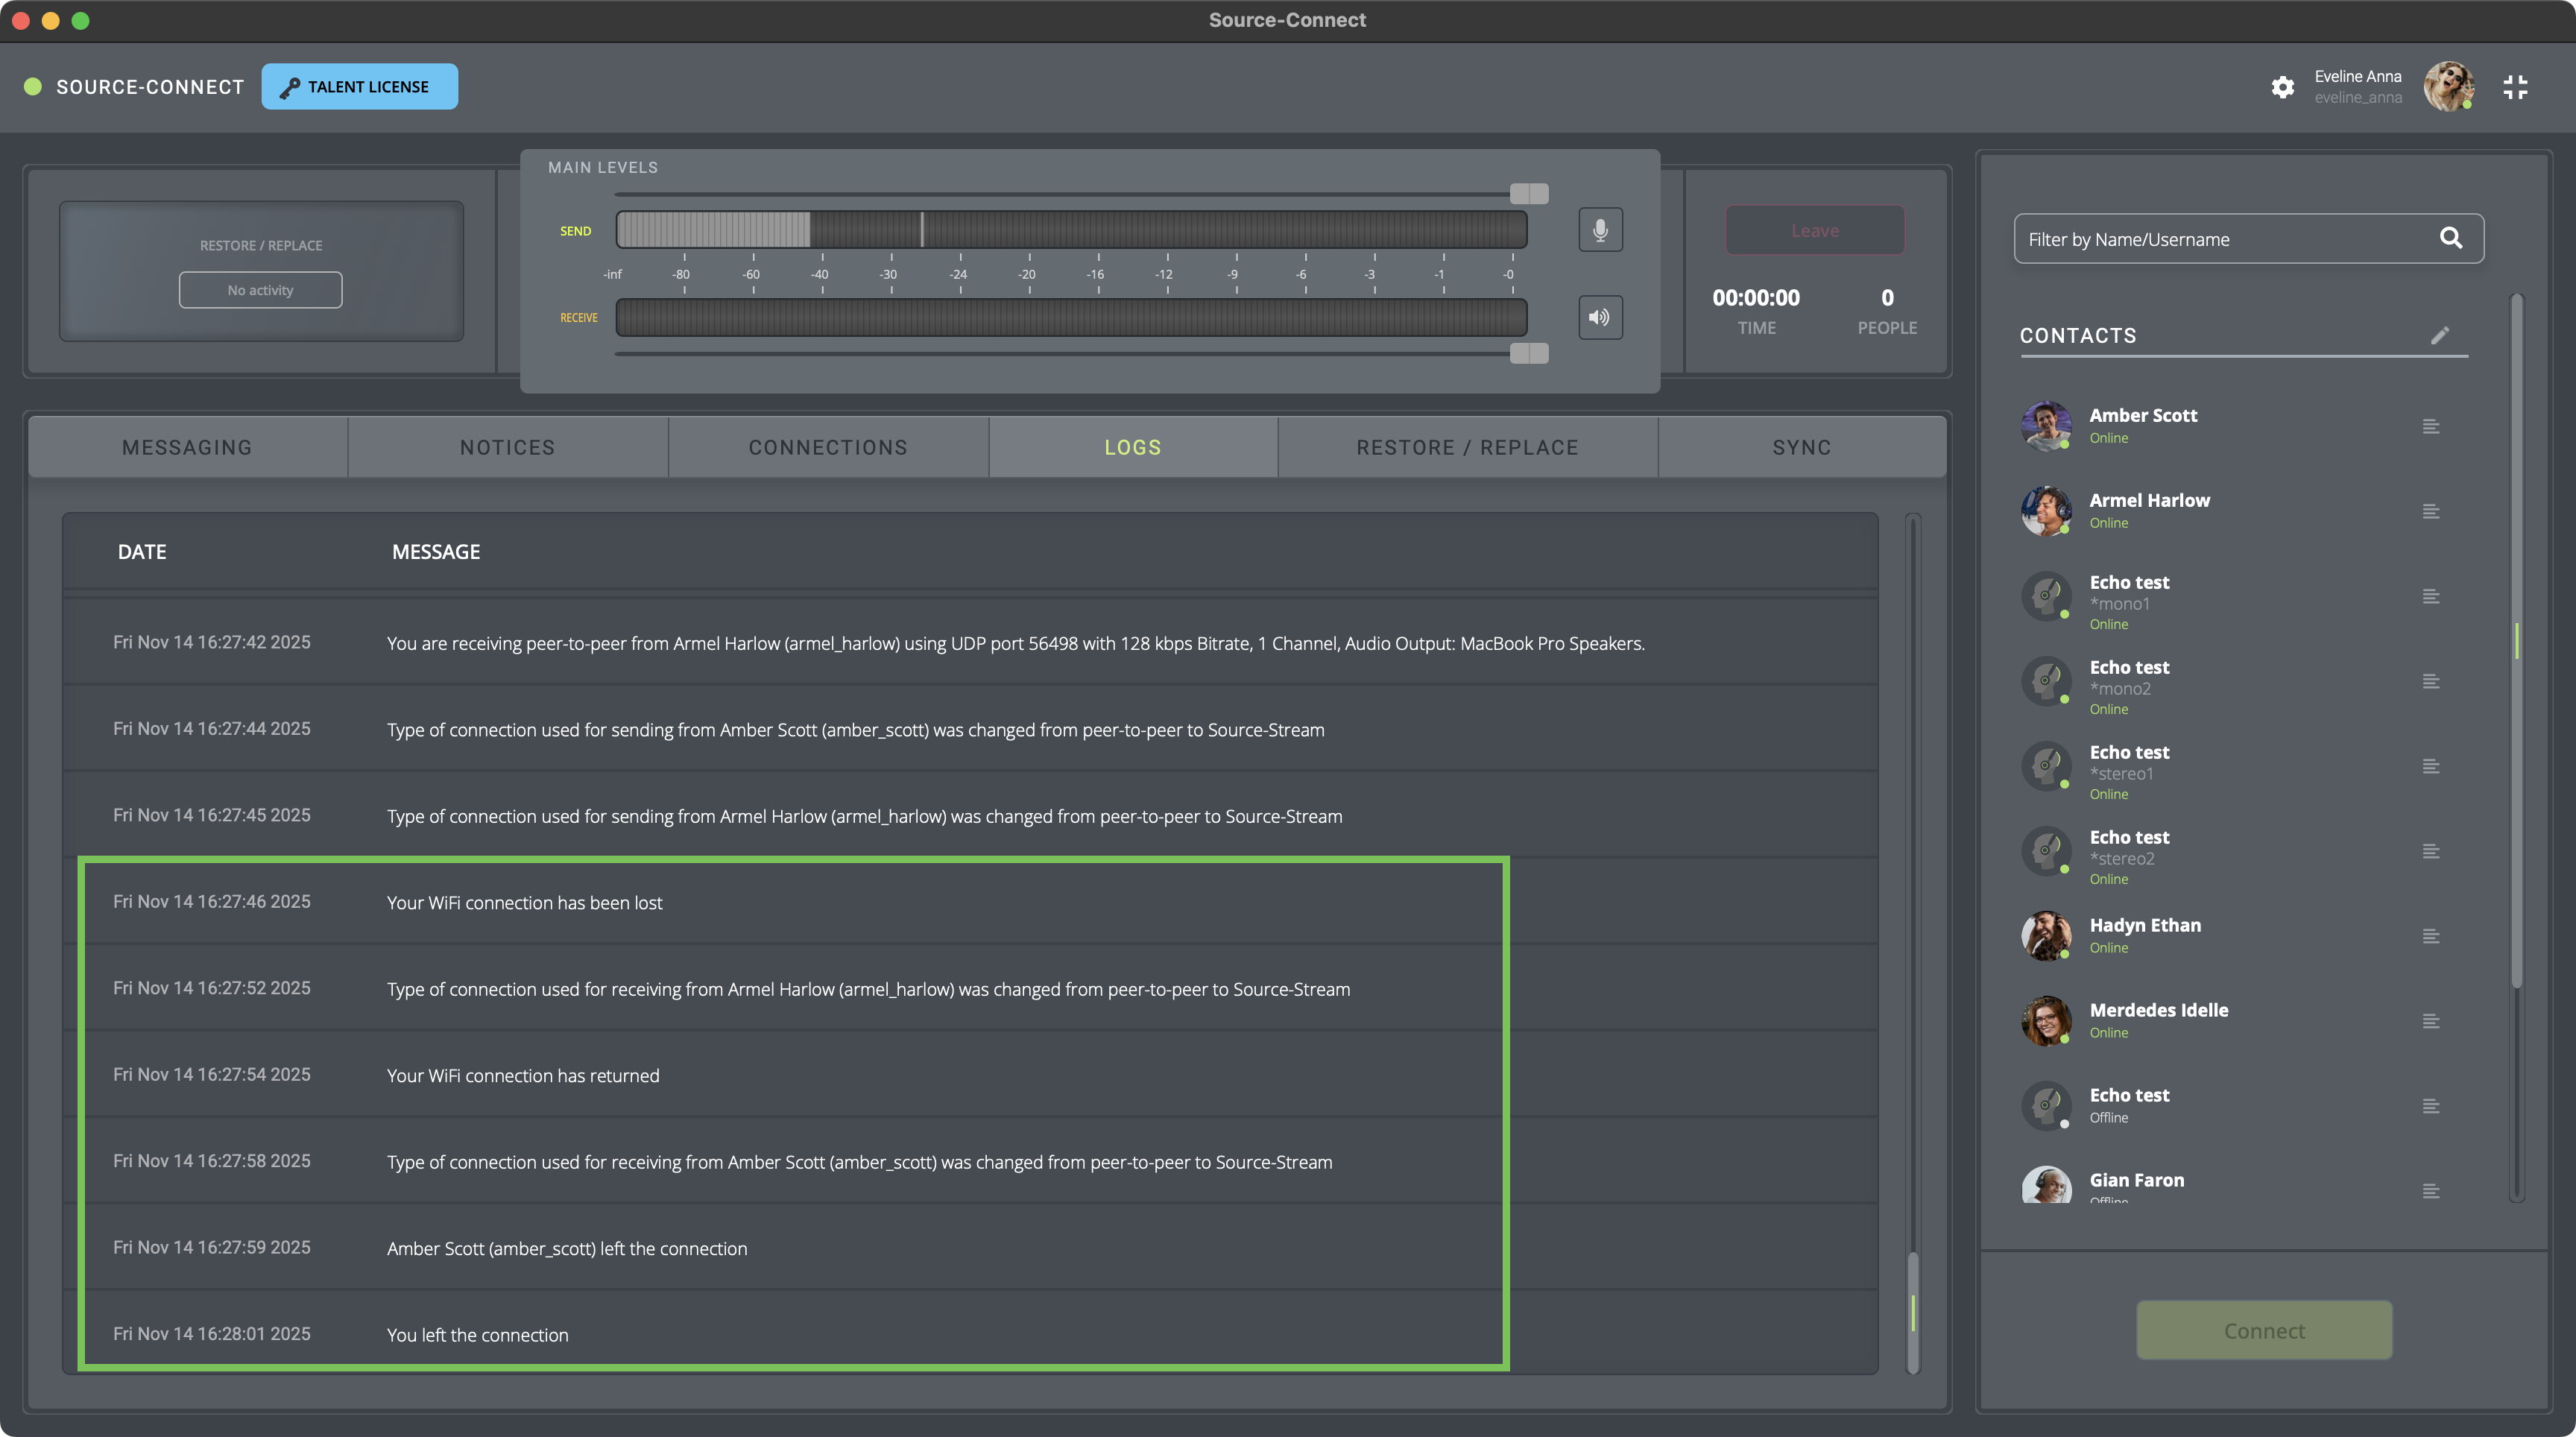Switch to the Messaging tab

[187, 448]
